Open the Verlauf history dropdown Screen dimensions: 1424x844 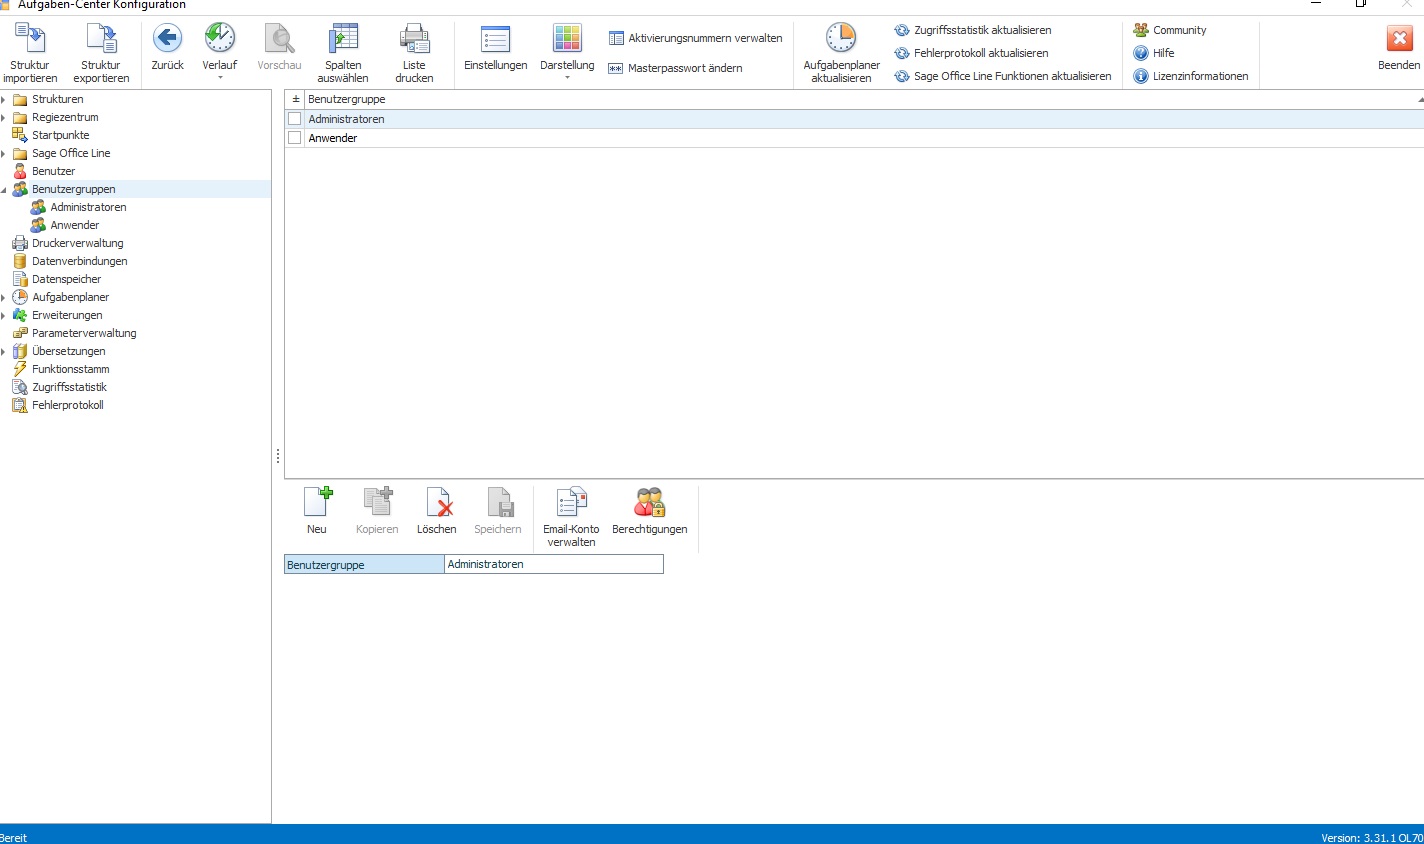(x=220, y=77)
